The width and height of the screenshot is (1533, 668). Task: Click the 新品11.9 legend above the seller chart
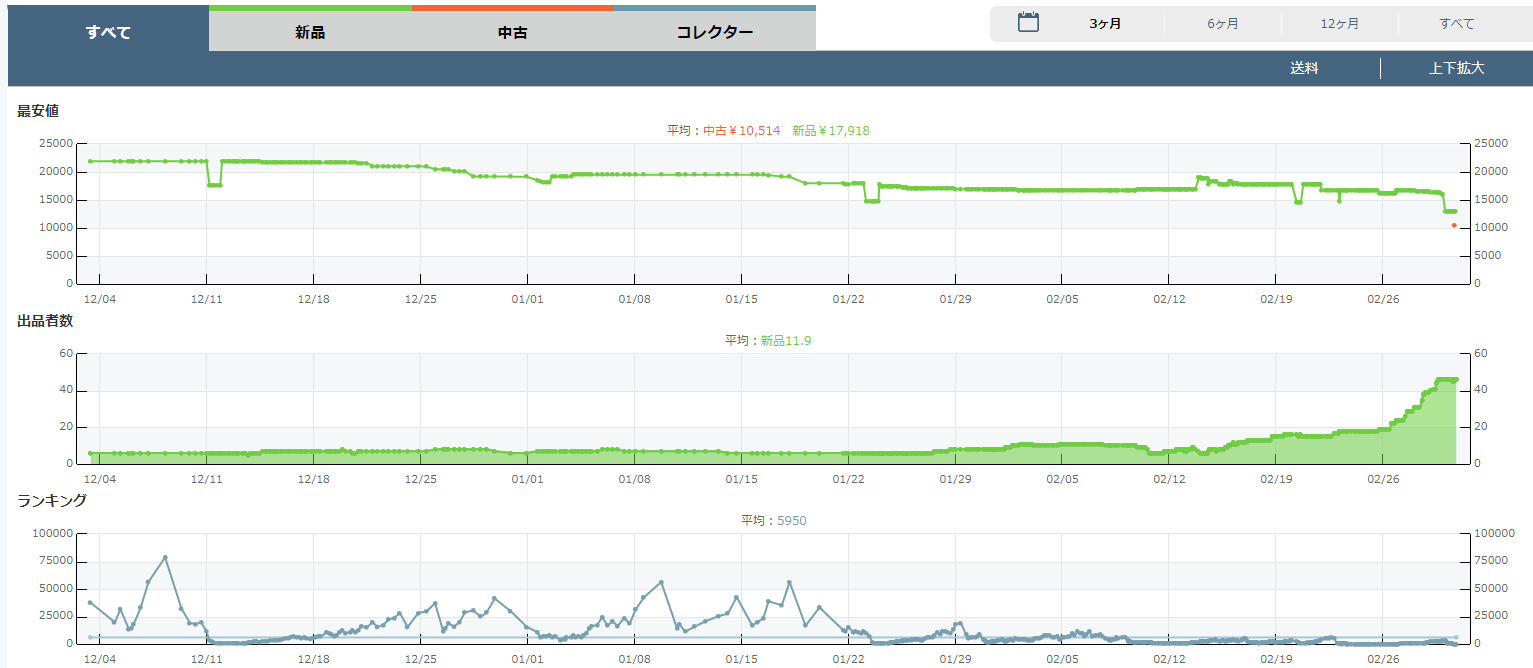tap(785, 340)
